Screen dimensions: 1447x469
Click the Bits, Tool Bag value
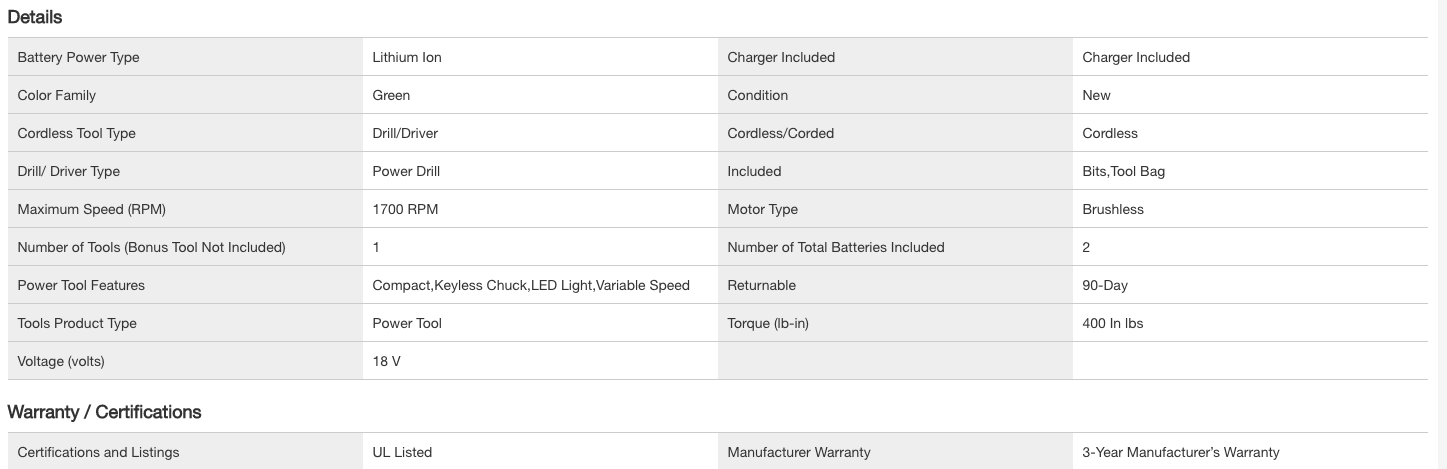click(x=1123, y=171)
